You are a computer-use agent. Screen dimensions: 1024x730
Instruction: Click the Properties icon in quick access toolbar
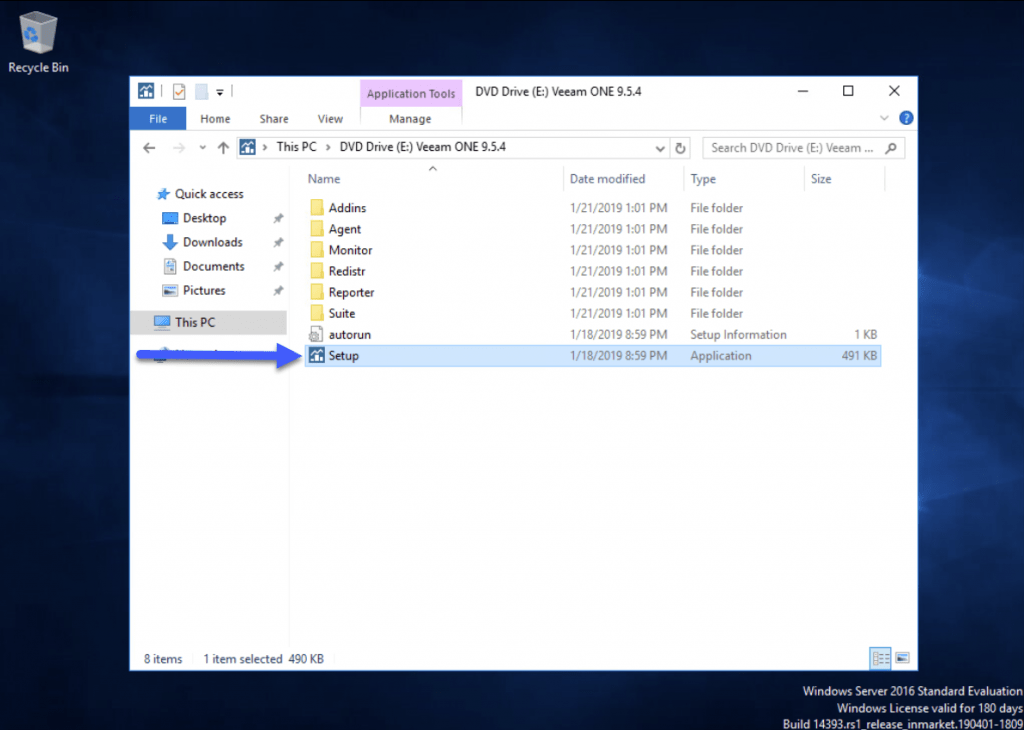point(179,91)
